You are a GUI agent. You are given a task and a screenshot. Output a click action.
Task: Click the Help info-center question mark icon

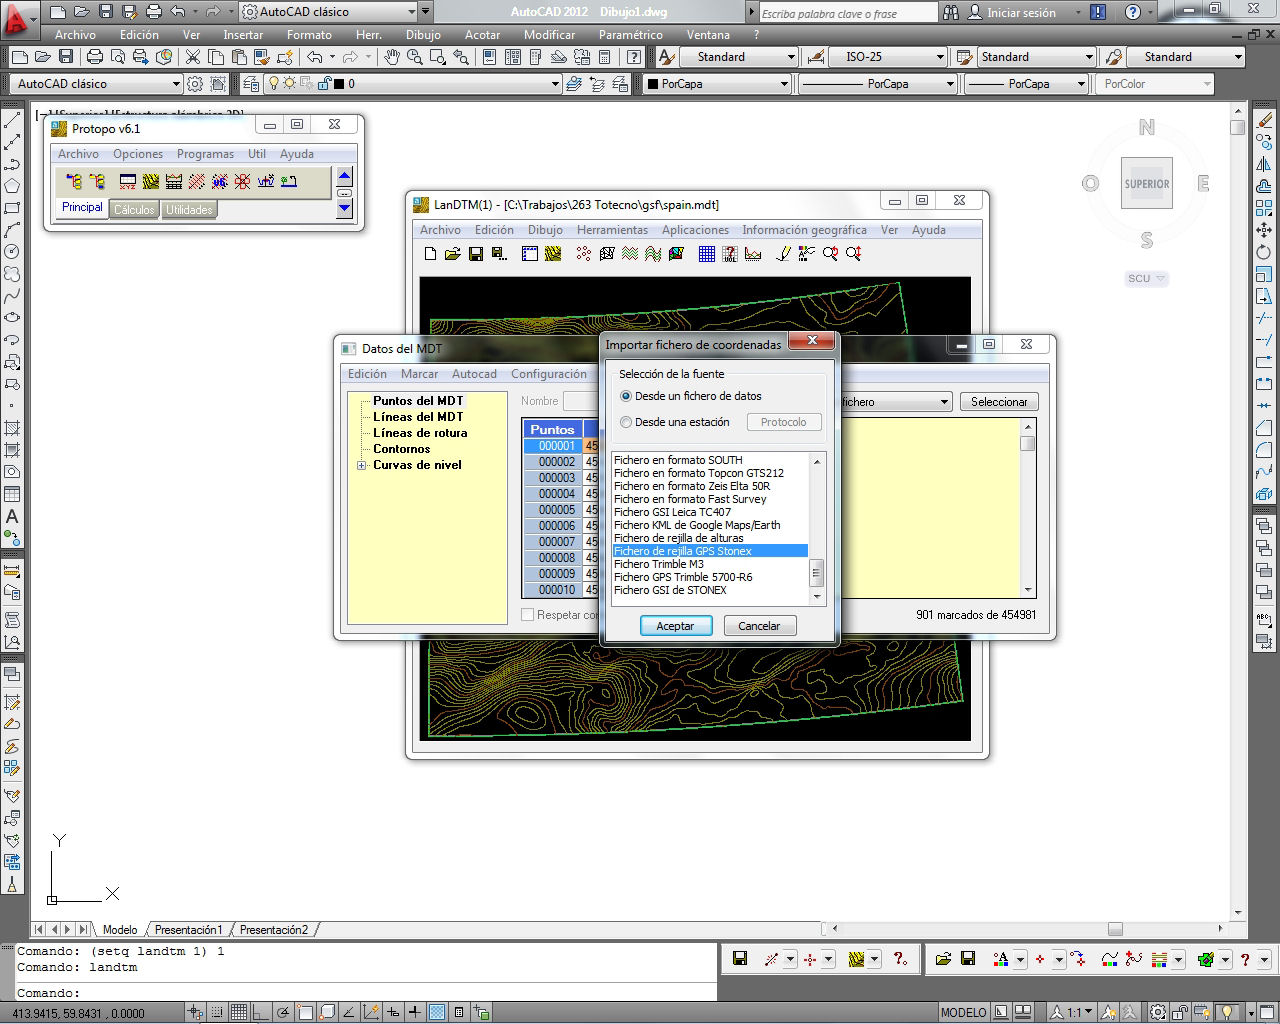click(x=1132, y=13)
